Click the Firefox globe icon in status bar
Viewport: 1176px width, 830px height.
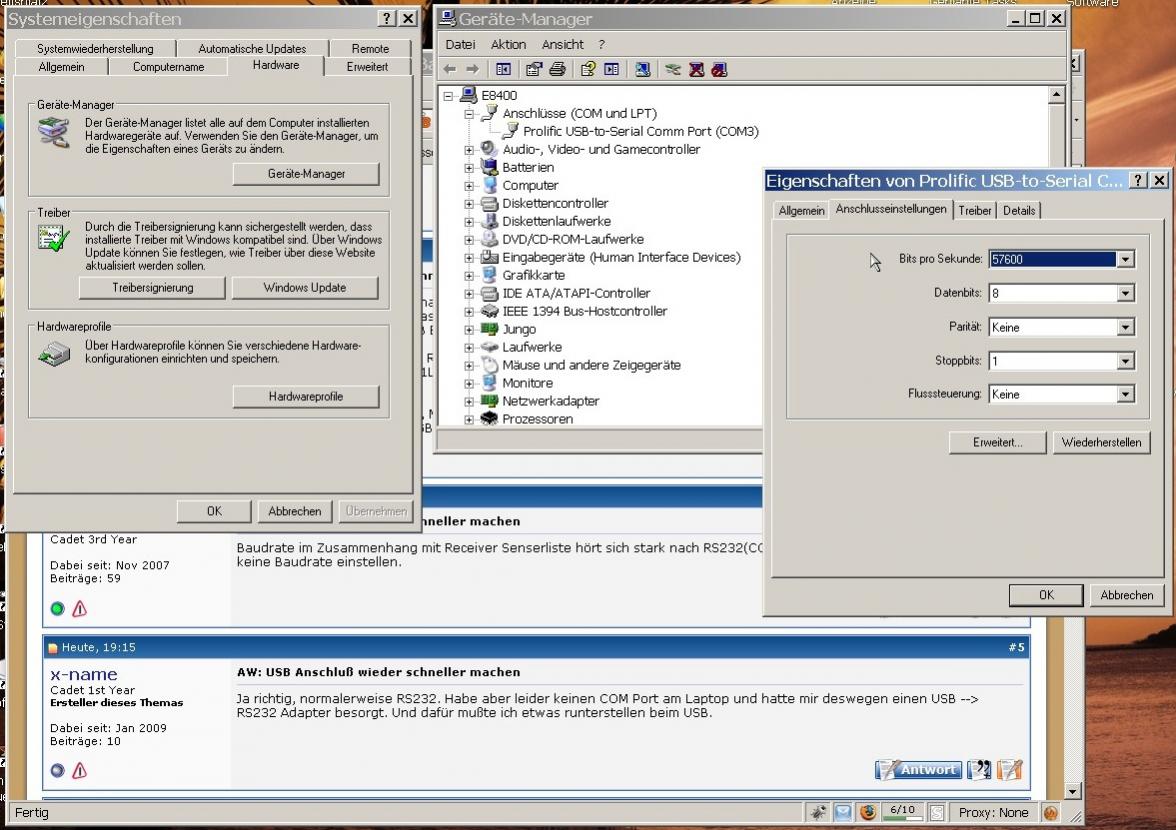tap(868, 812)
